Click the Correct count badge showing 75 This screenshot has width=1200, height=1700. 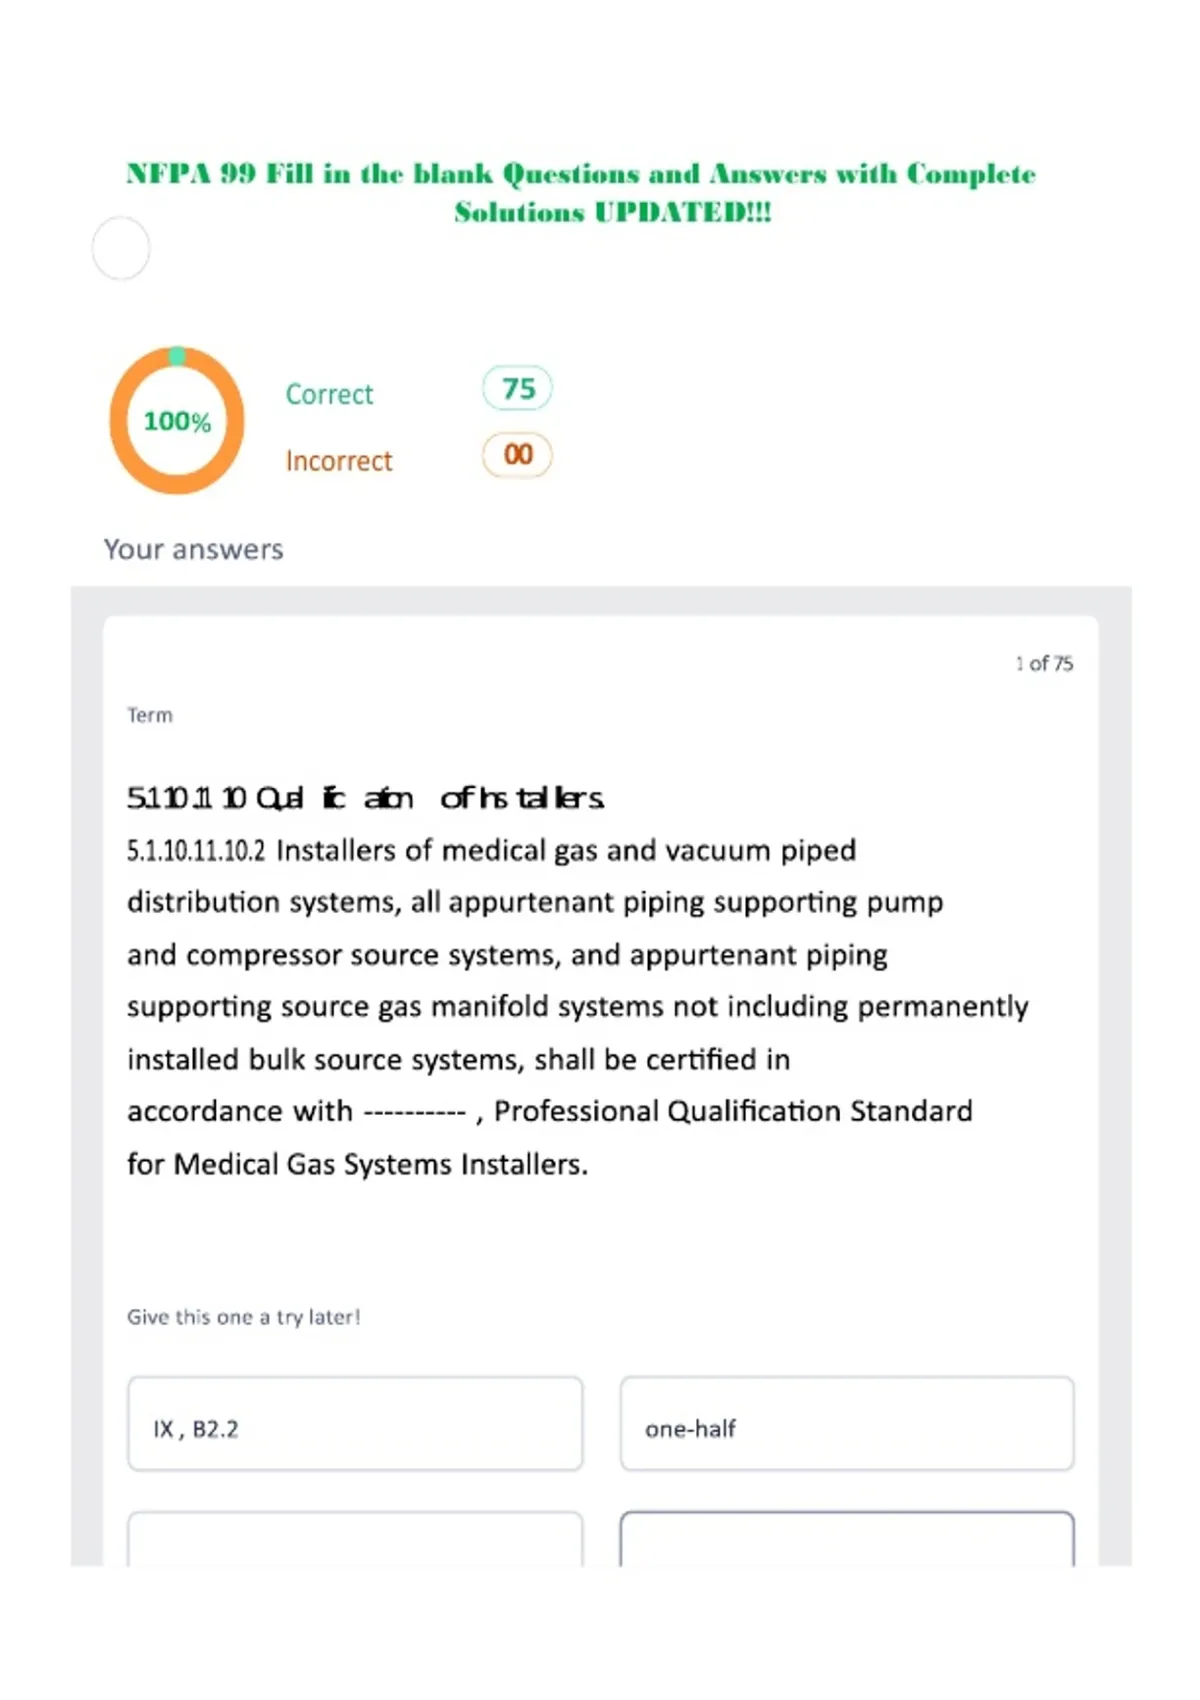click(517, 388)
